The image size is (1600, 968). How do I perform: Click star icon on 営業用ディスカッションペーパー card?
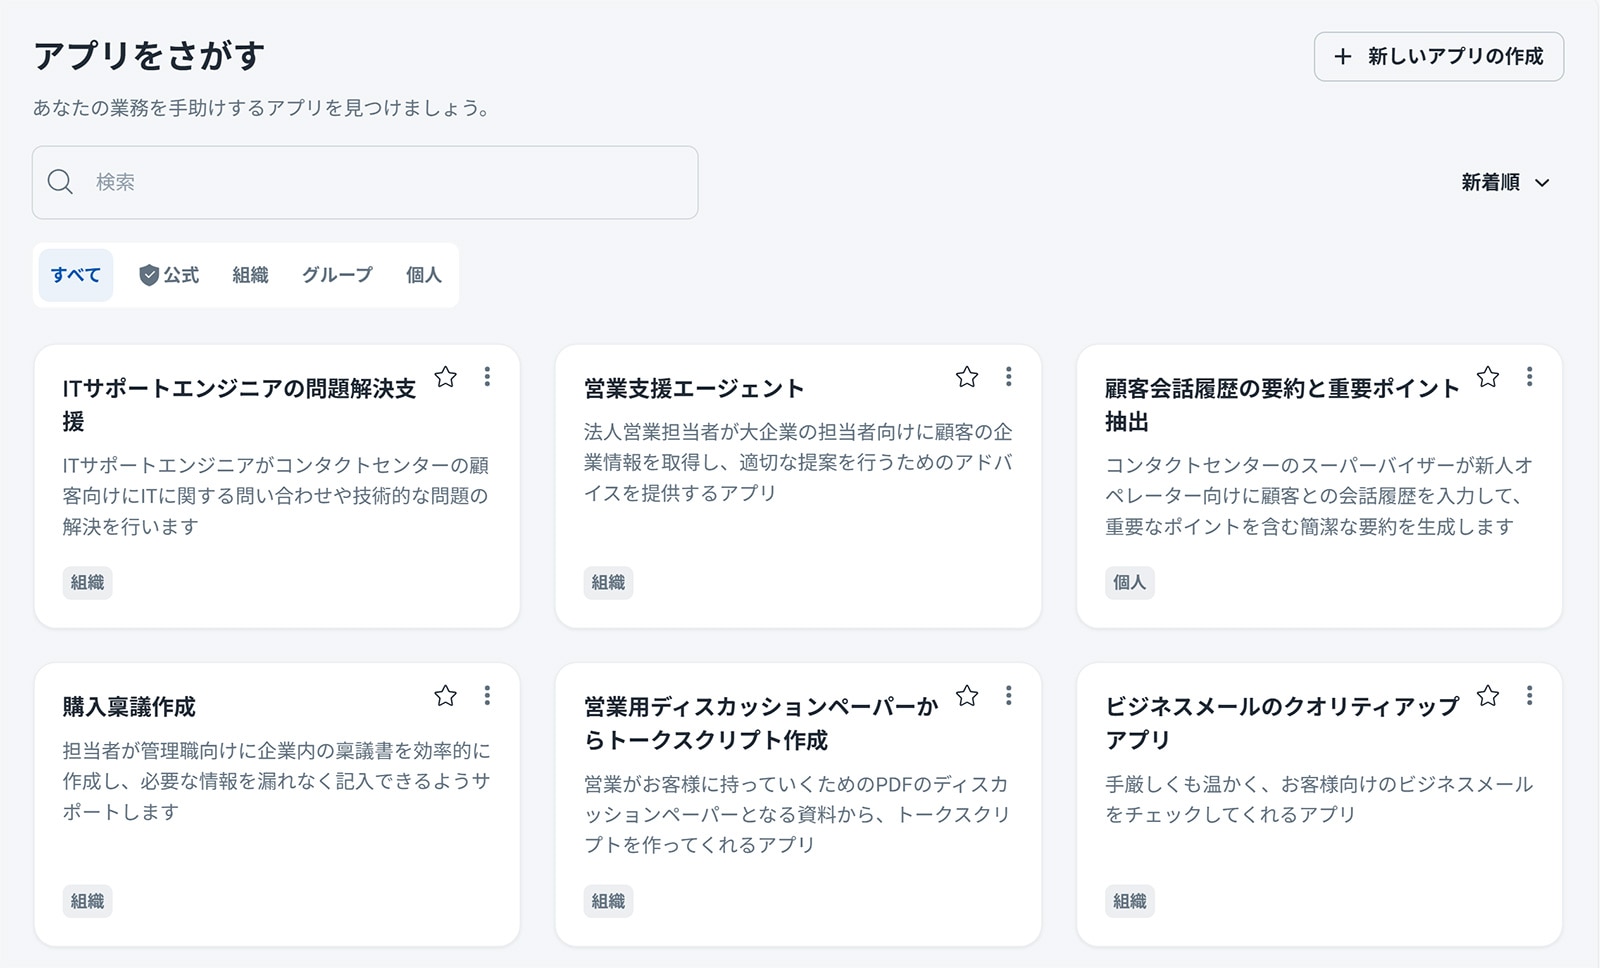coord(966,696)
